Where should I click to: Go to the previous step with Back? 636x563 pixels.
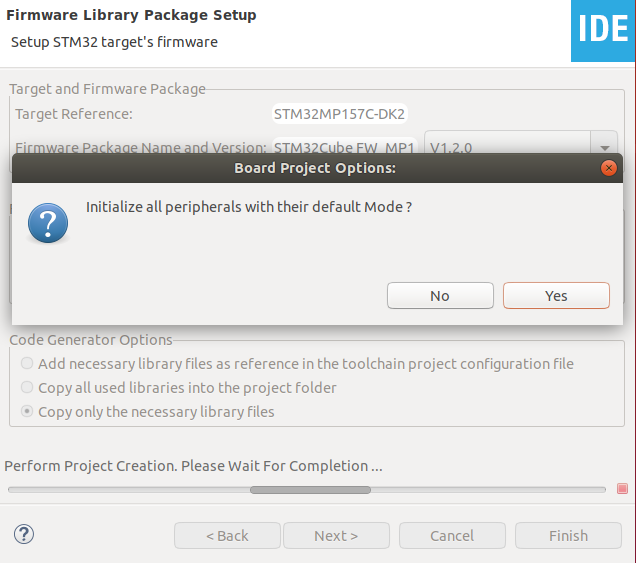click(x=227, y=535)
